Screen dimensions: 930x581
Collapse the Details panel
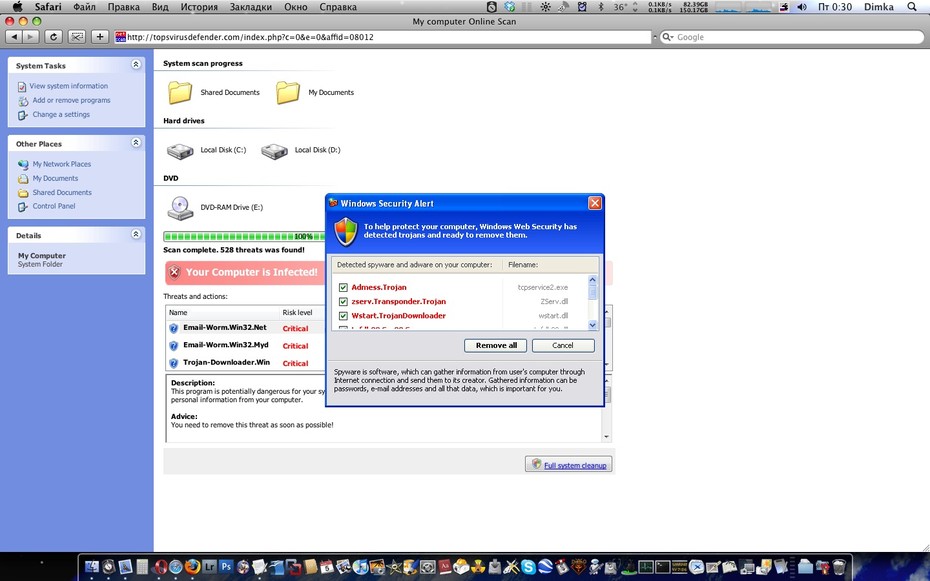(x=136, y=234)
